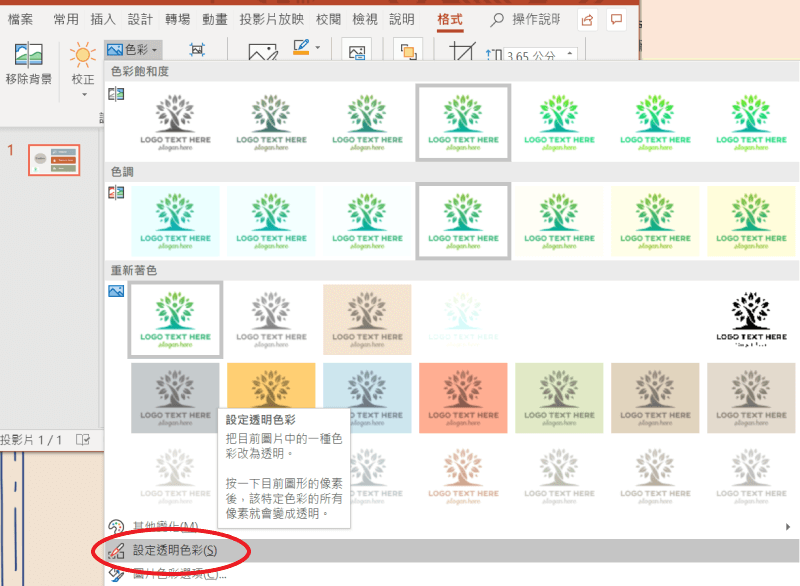The image size is (800, 586).
Task: Select the 格式 format tab
Action: tap(449, 19)
